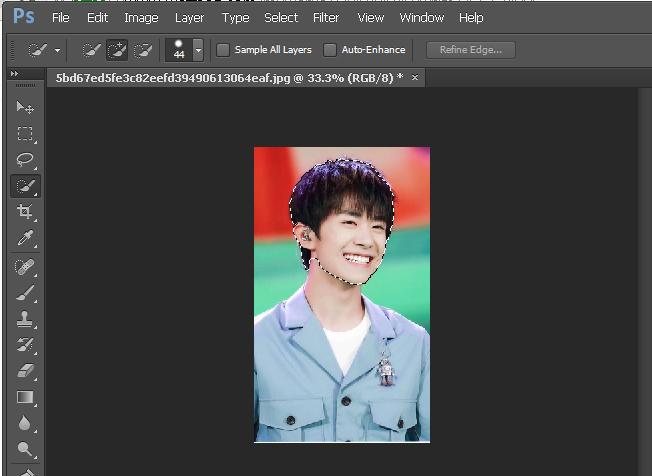The height and width of the screenshot is (476, 652).
Task: Click the New Selection mode icon
Action: (x=91, y=49)
